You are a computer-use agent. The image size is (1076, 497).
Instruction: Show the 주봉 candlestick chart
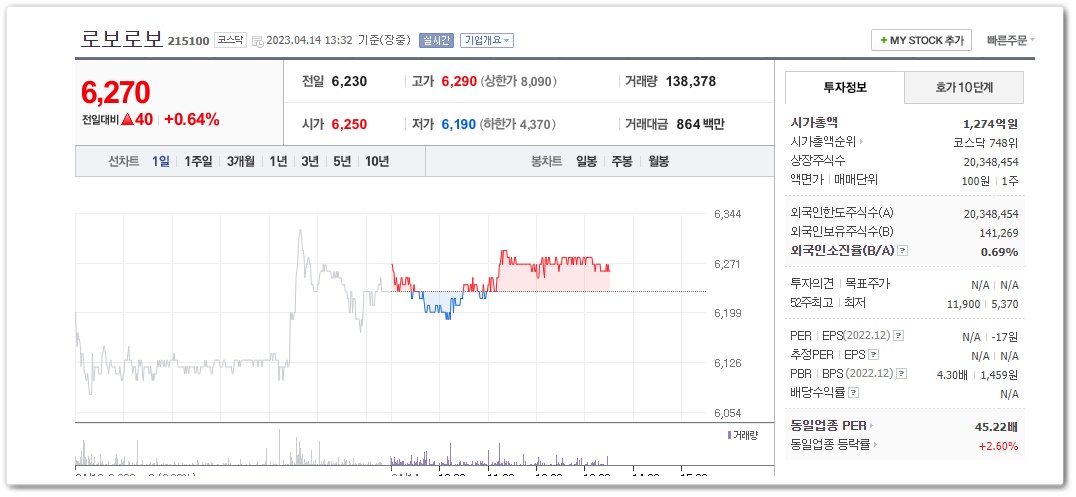pos(622,162)
